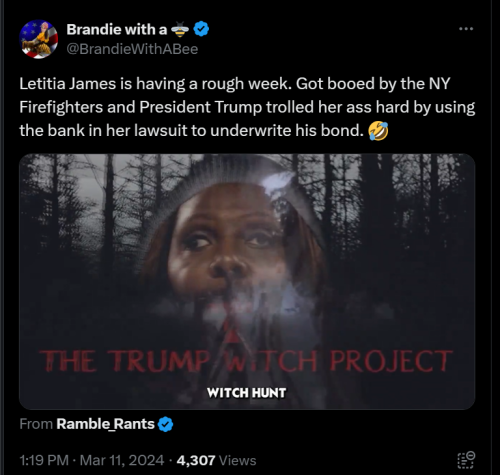Select the 'Brandie with a' display name
Screen dimensions: 500x475
(x=117, y=30)
